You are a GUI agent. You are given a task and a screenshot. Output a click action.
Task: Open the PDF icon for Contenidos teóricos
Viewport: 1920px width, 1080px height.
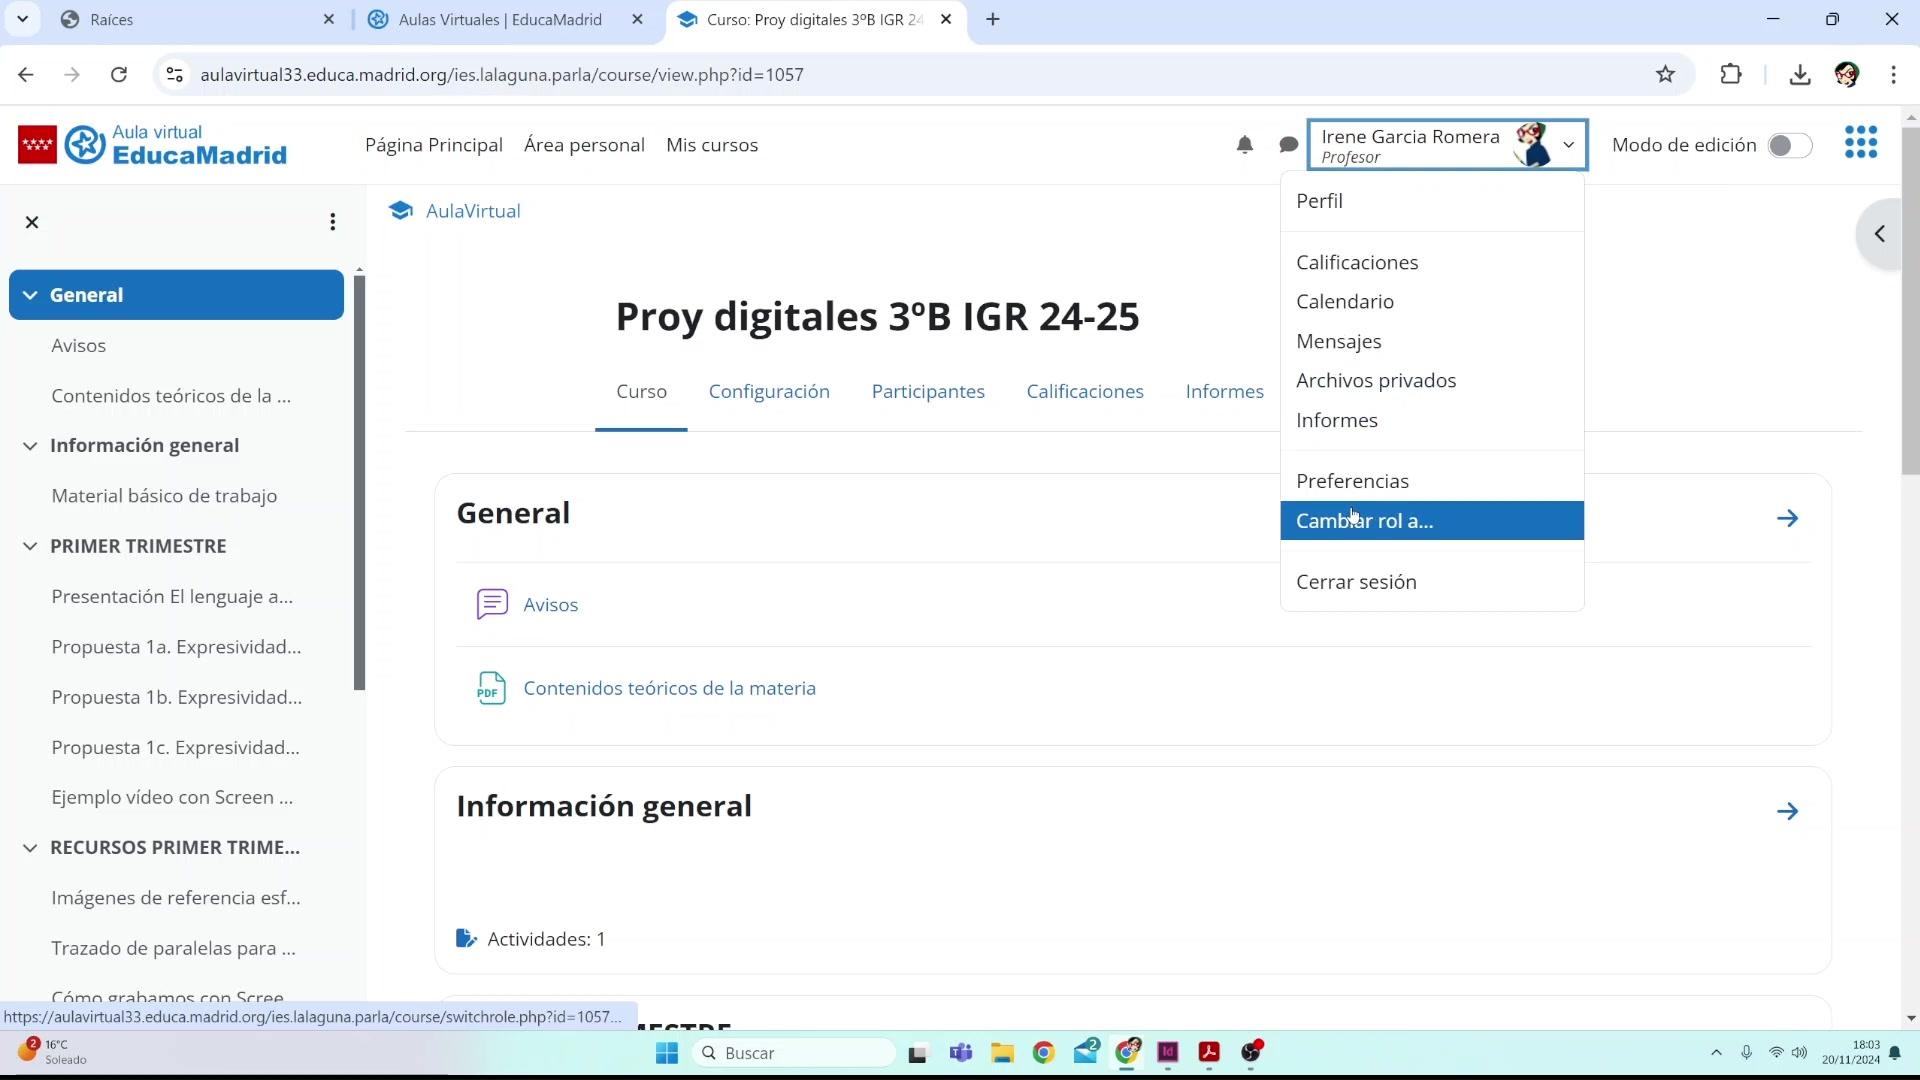491,688
